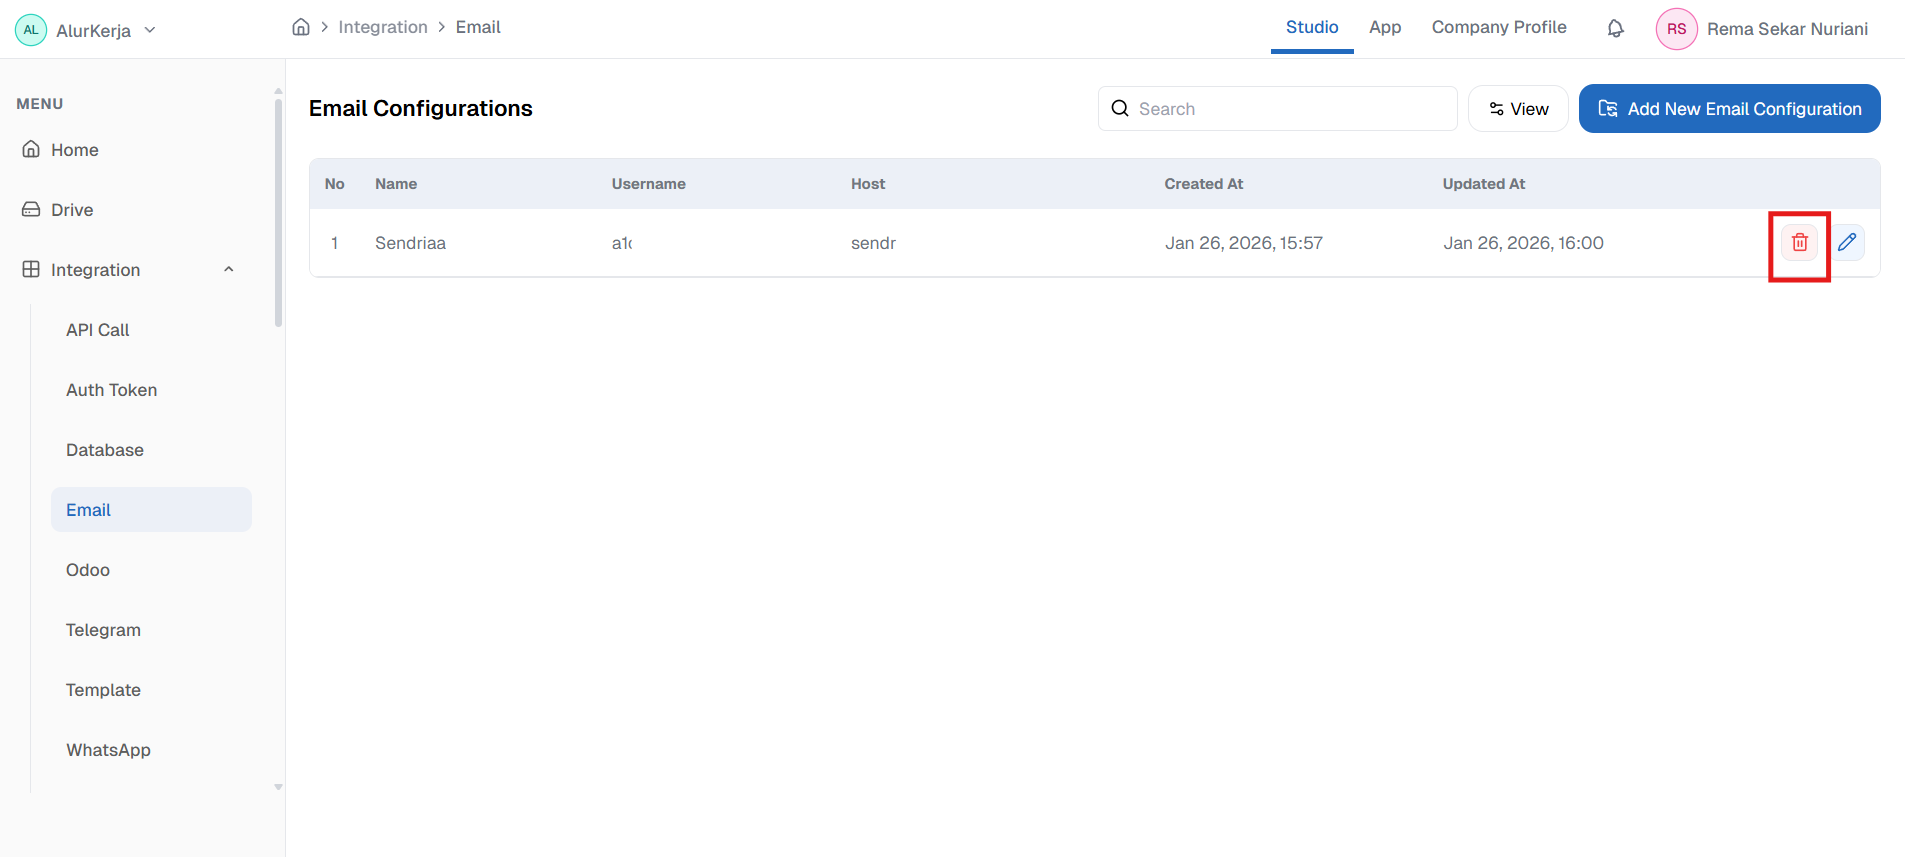
Task: Click Email in the breadcrumb
Action: 478,27
